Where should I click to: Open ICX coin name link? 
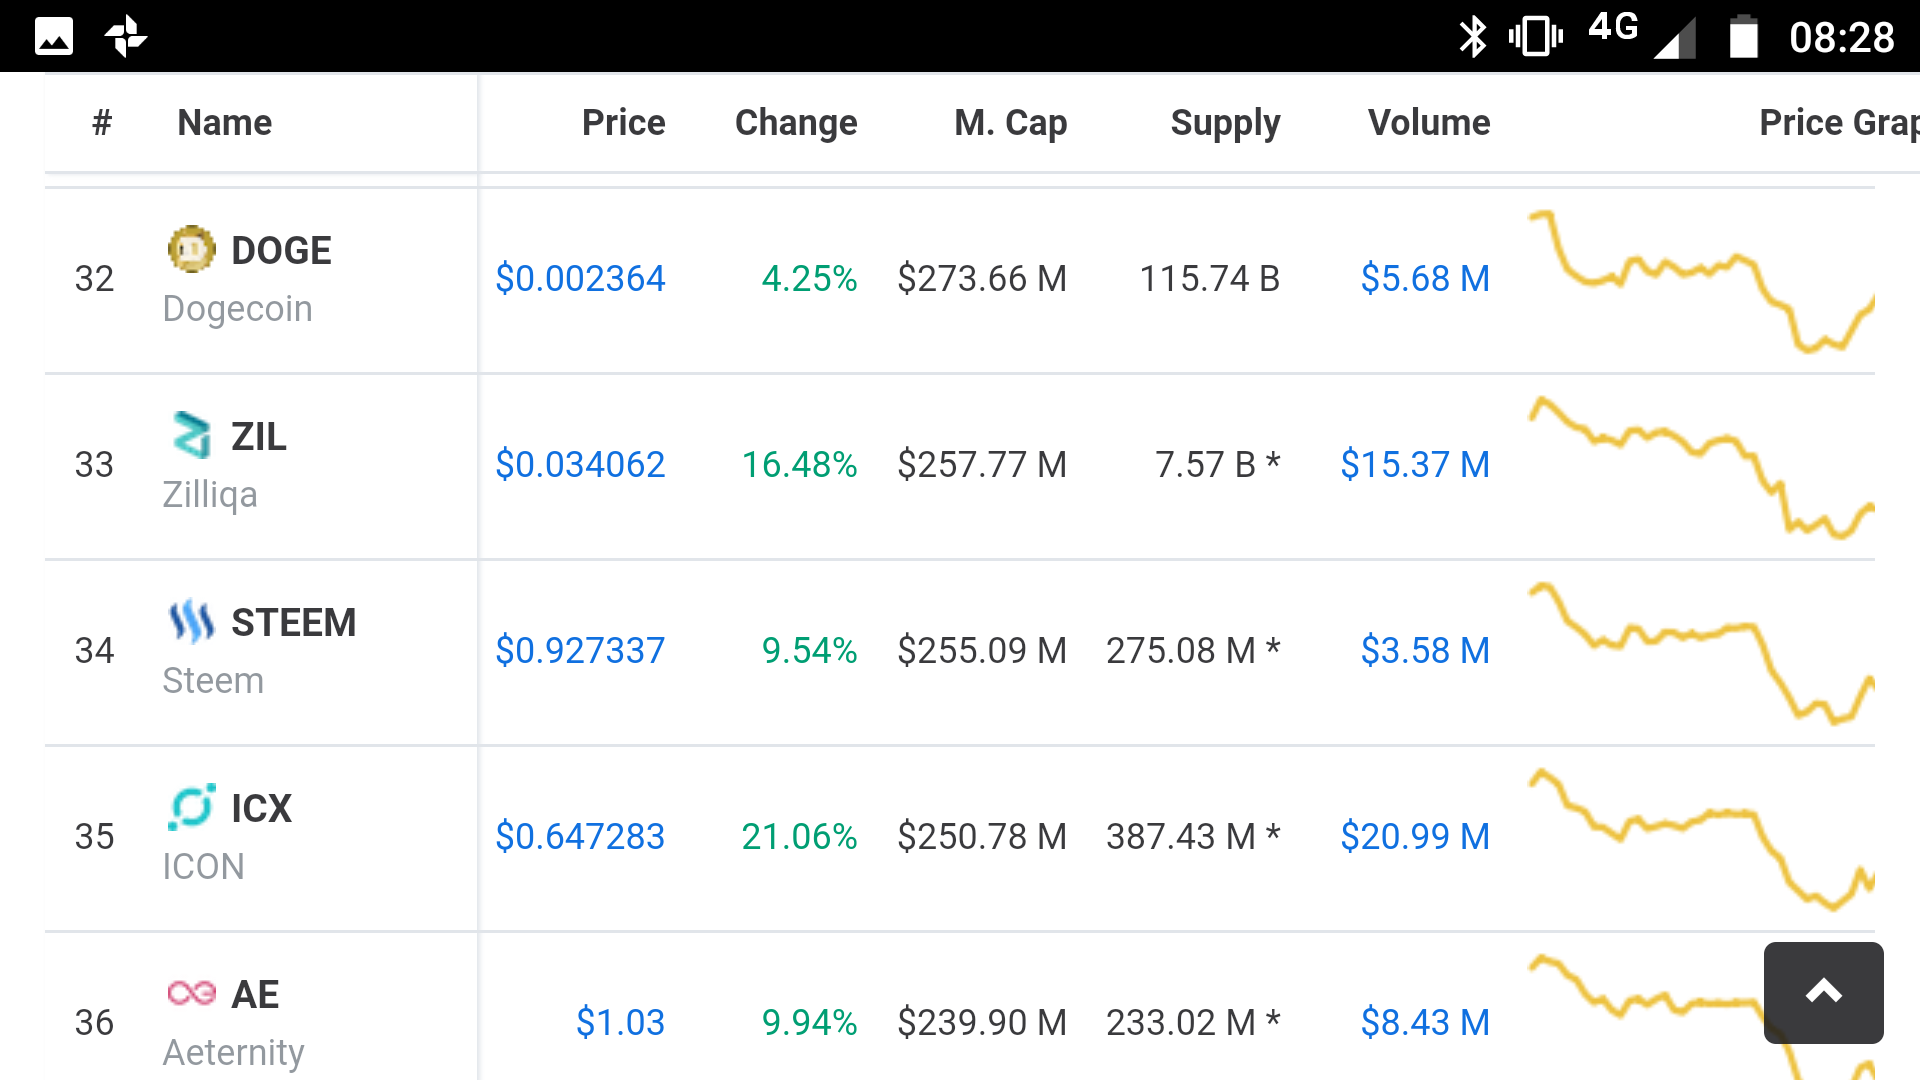262,808
